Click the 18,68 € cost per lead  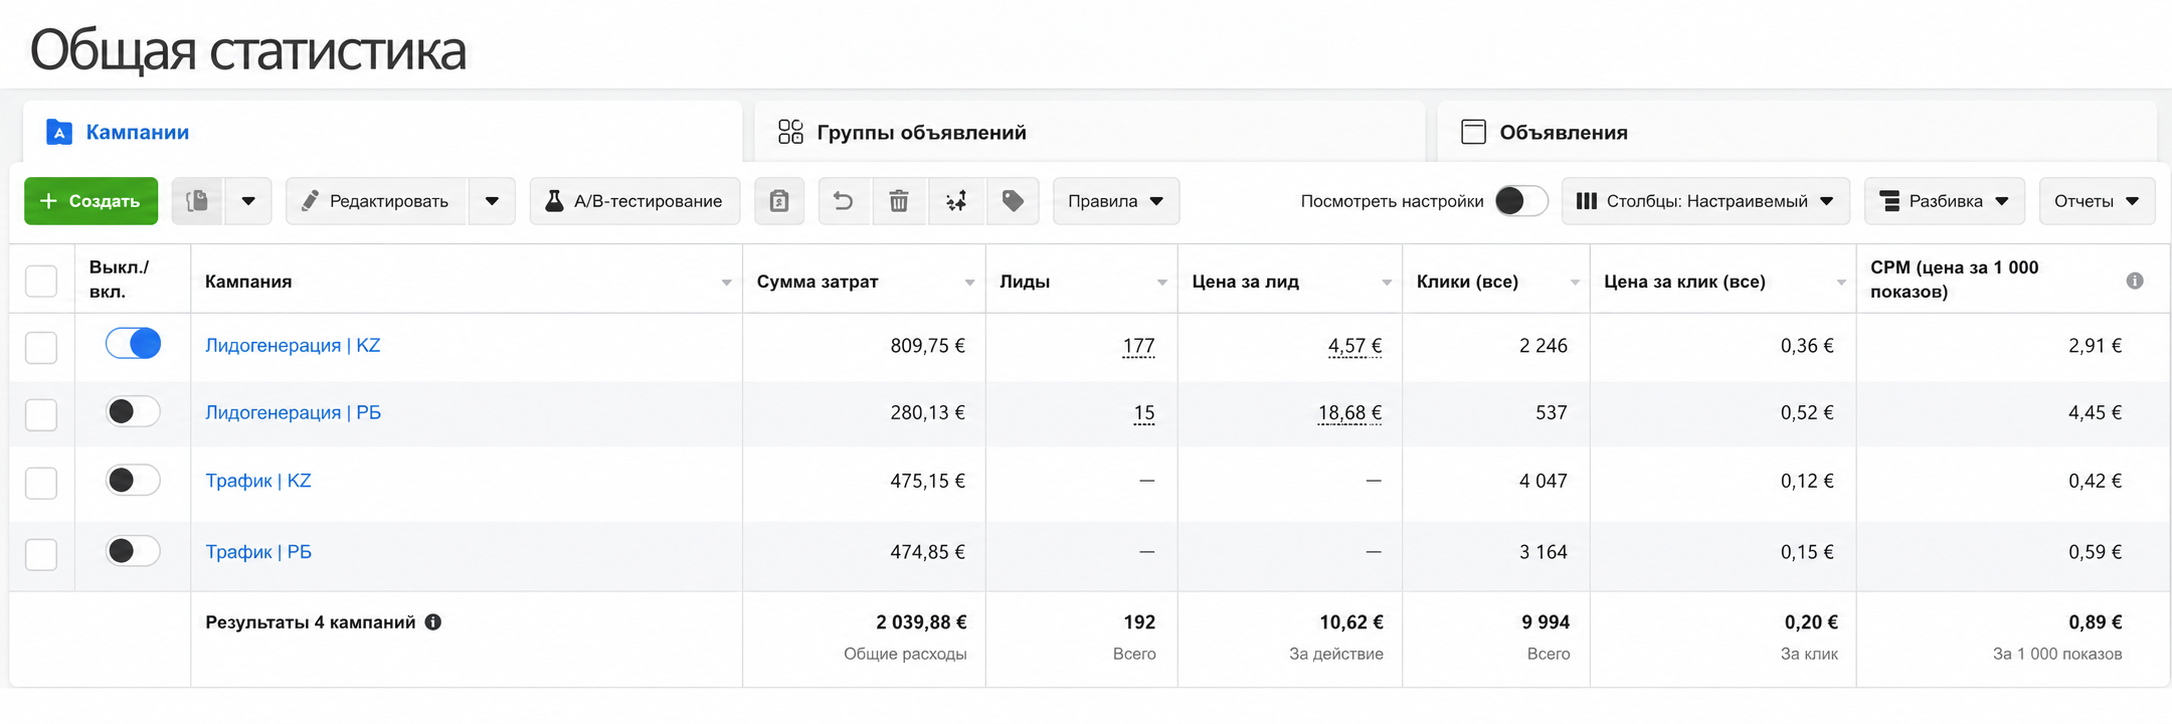click(1350, 413)
